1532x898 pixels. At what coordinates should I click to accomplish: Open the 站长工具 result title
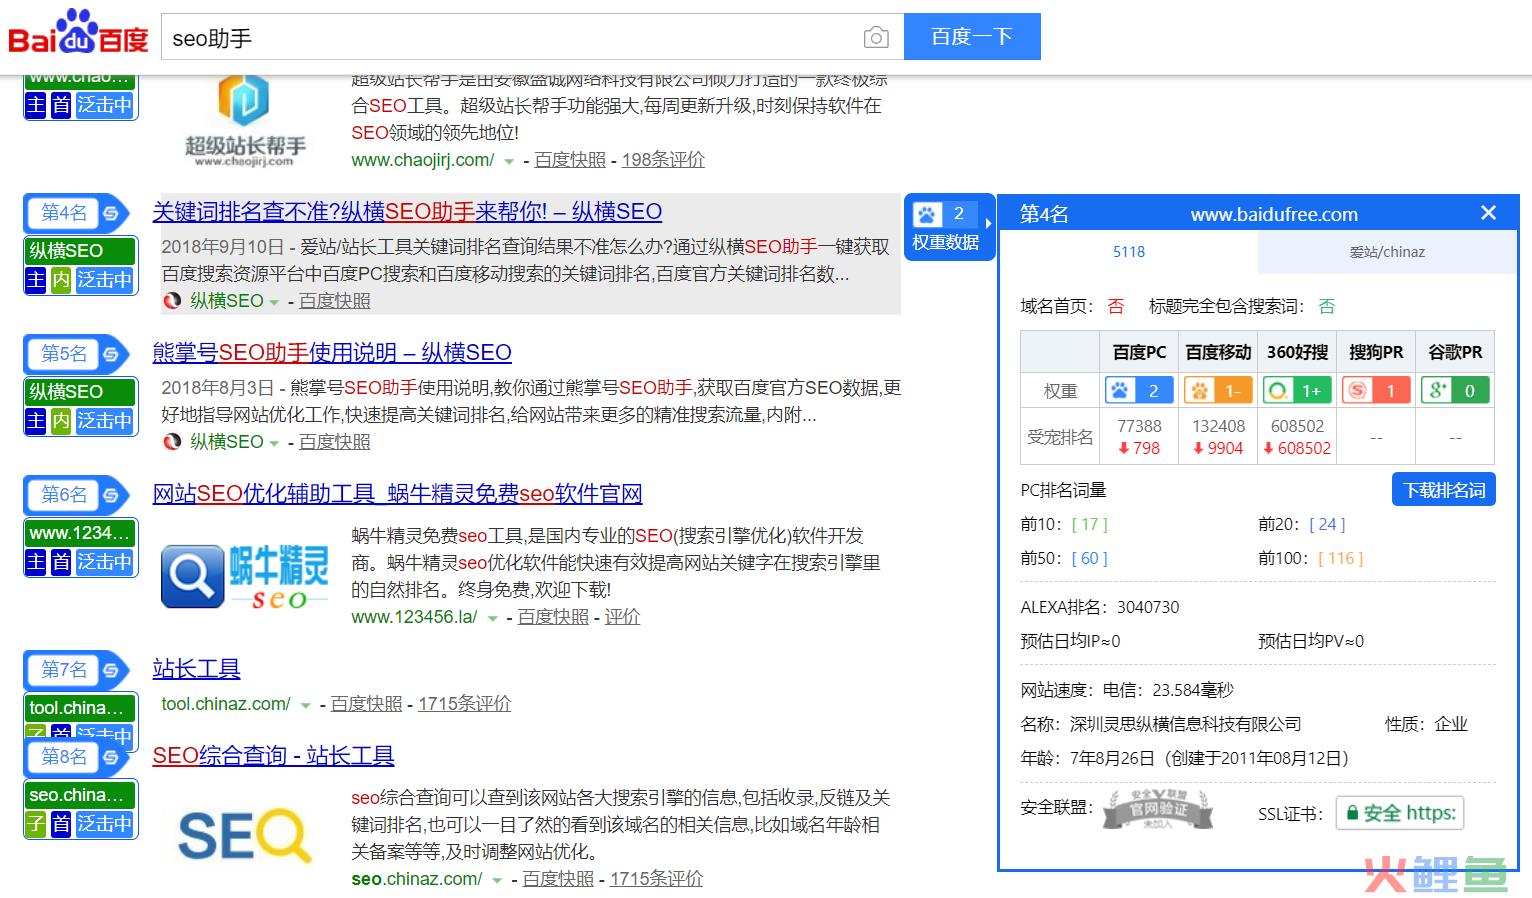(196, 669)
